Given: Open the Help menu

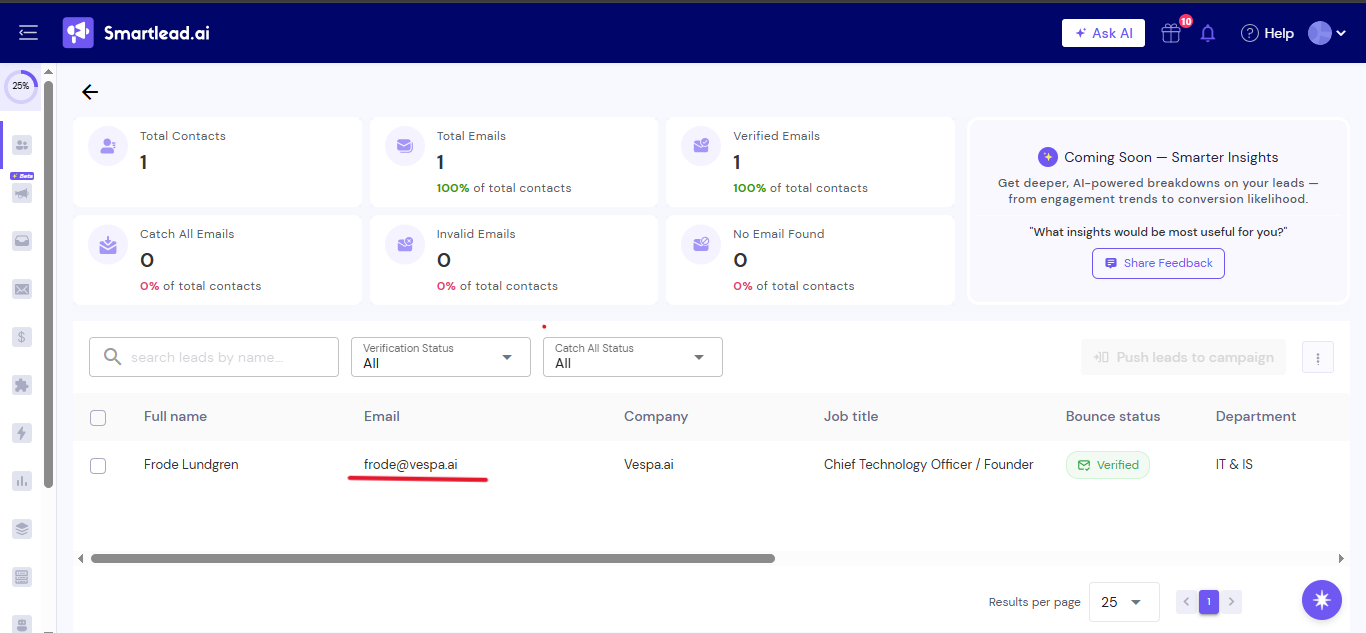Looking at the screenshot, I should pos(1267,33).
